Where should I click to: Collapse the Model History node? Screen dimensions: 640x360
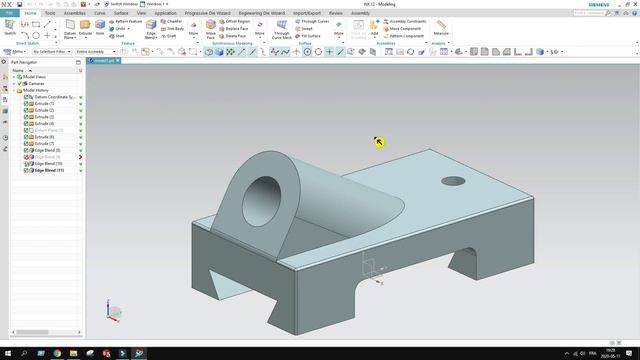14,90
